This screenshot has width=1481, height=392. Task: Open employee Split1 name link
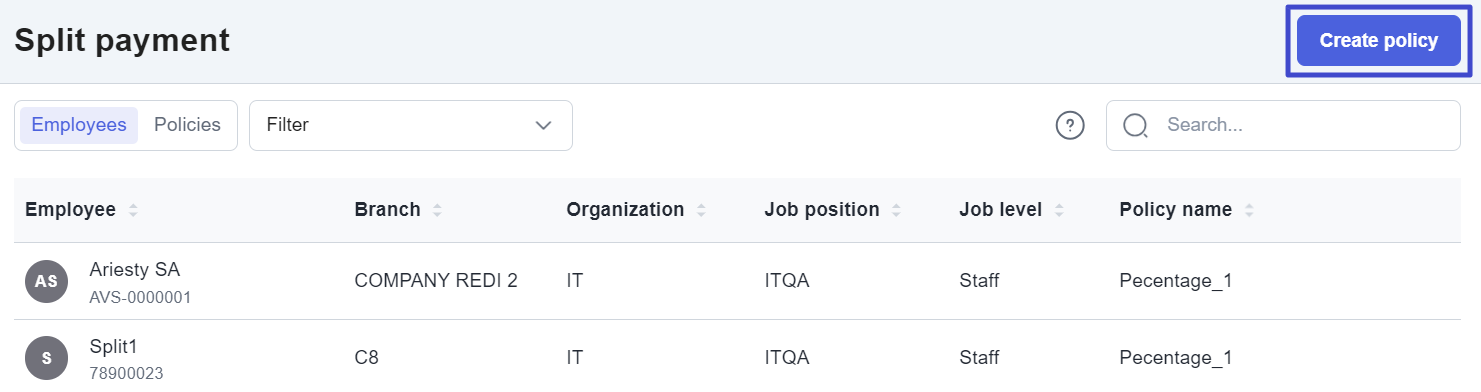pyautogui.click(x=113, y=346)
